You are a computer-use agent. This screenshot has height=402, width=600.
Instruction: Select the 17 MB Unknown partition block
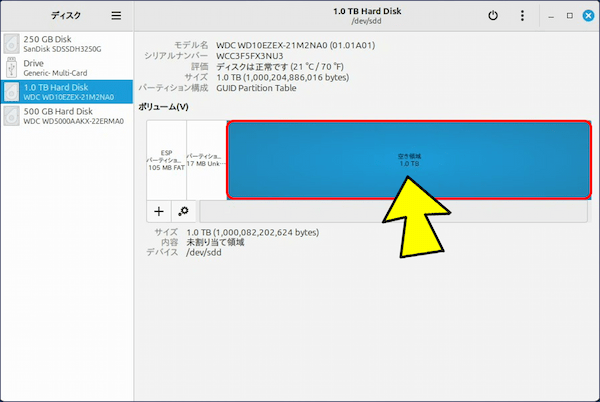[205, 160]
